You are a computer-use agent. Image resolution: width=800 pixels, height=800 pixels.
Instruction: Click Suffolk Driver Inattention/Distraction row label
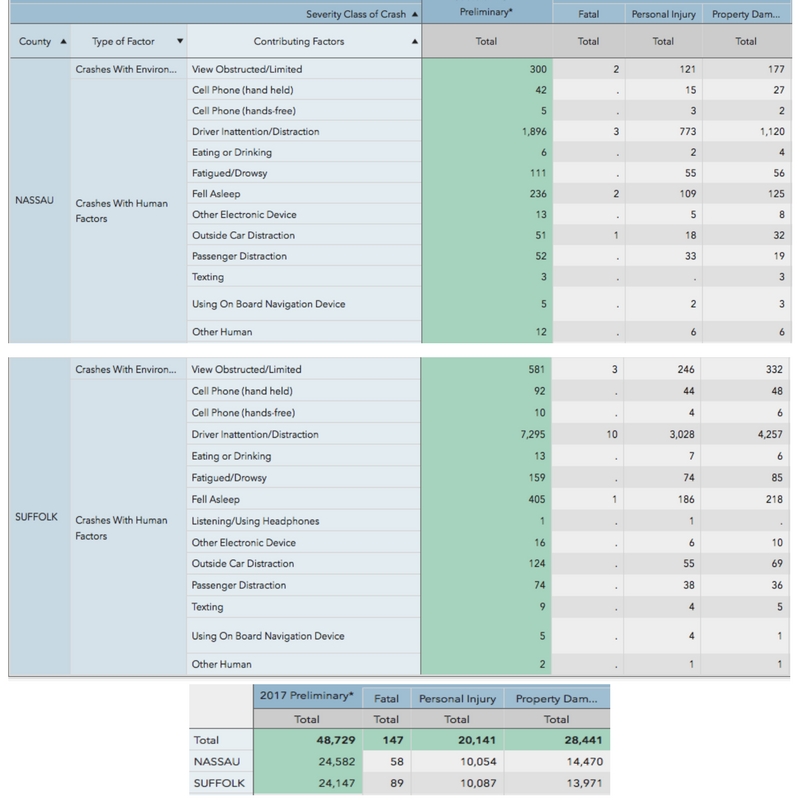click(255, 435)
